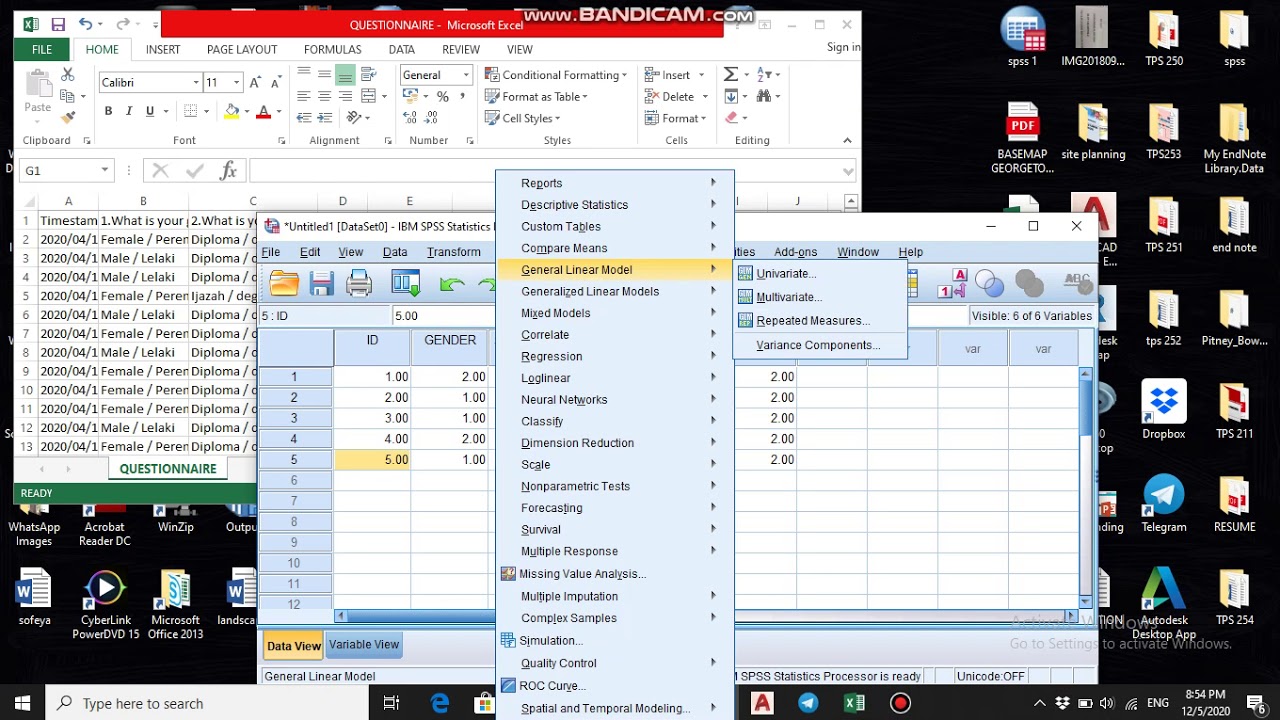
Task: Click the Excel FILE button
Action: point(42,49)
